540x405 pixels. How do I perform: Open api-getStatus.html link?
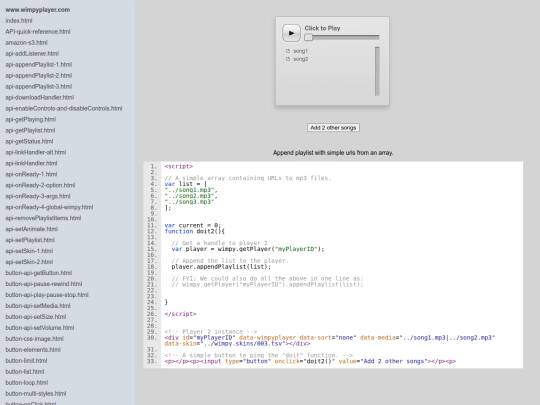click(29, 142)
